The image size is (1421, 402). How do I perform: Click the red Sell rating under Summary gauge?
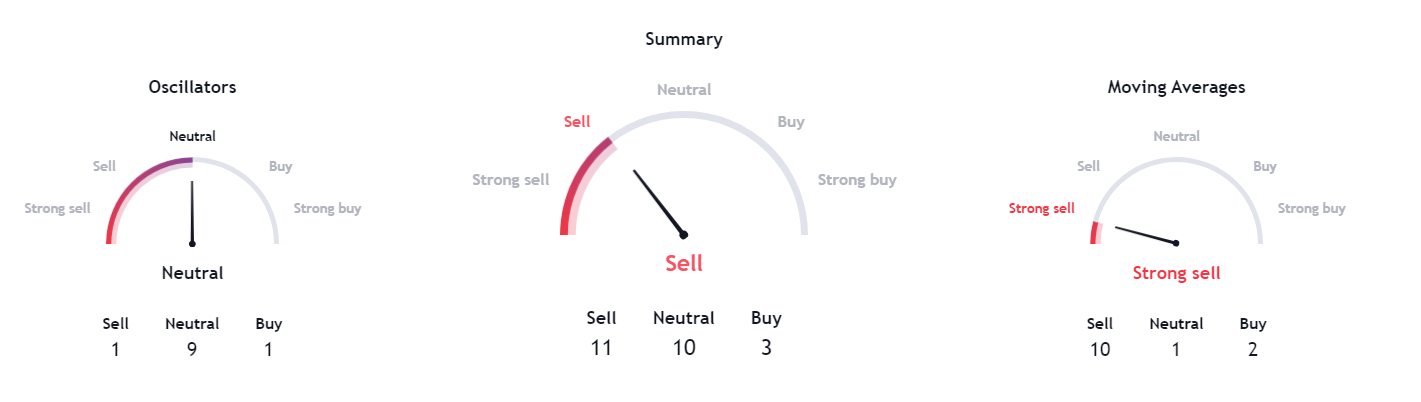point(684,263)
